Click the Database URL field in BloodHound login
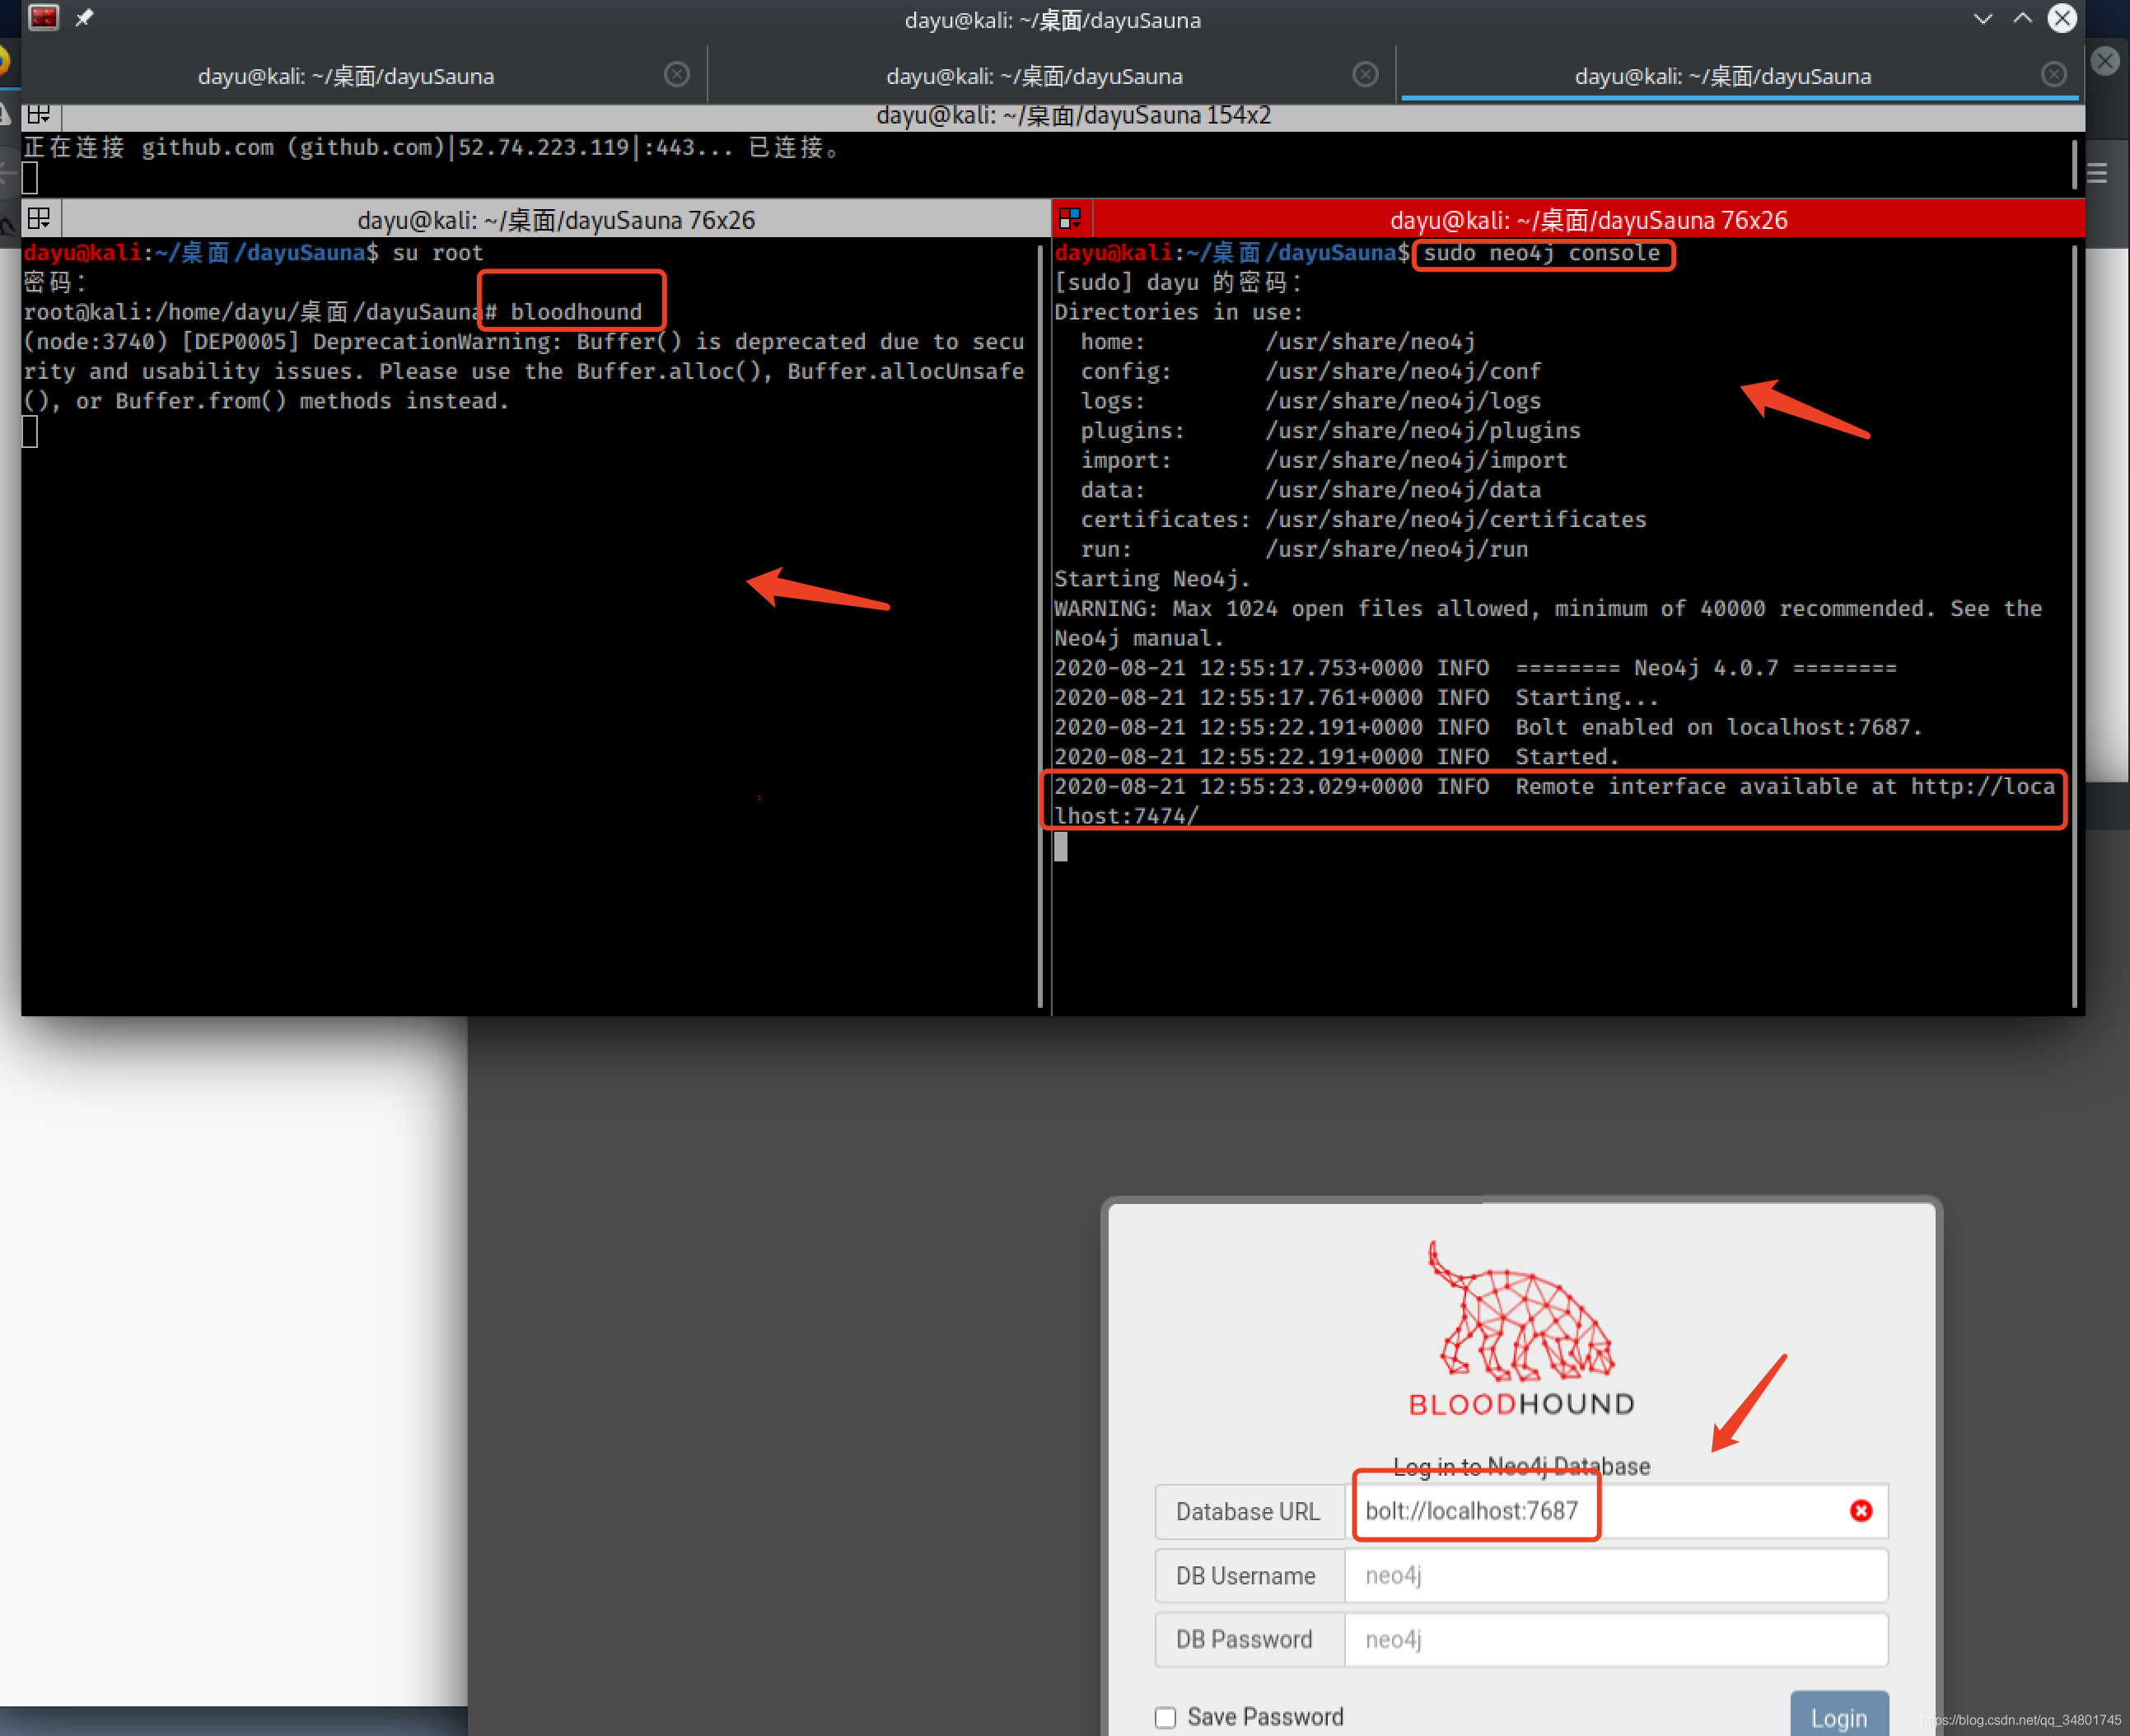 1615,1511
